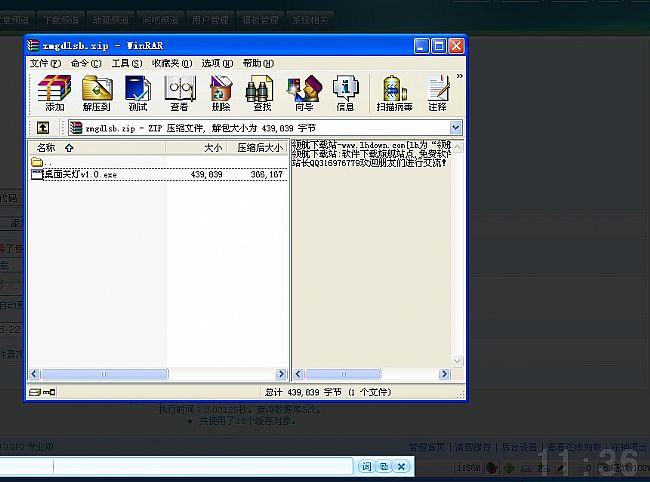650x482 pixels.
Task: Click comment pane left scroll arrow
Action: click(x=298, y=374)
